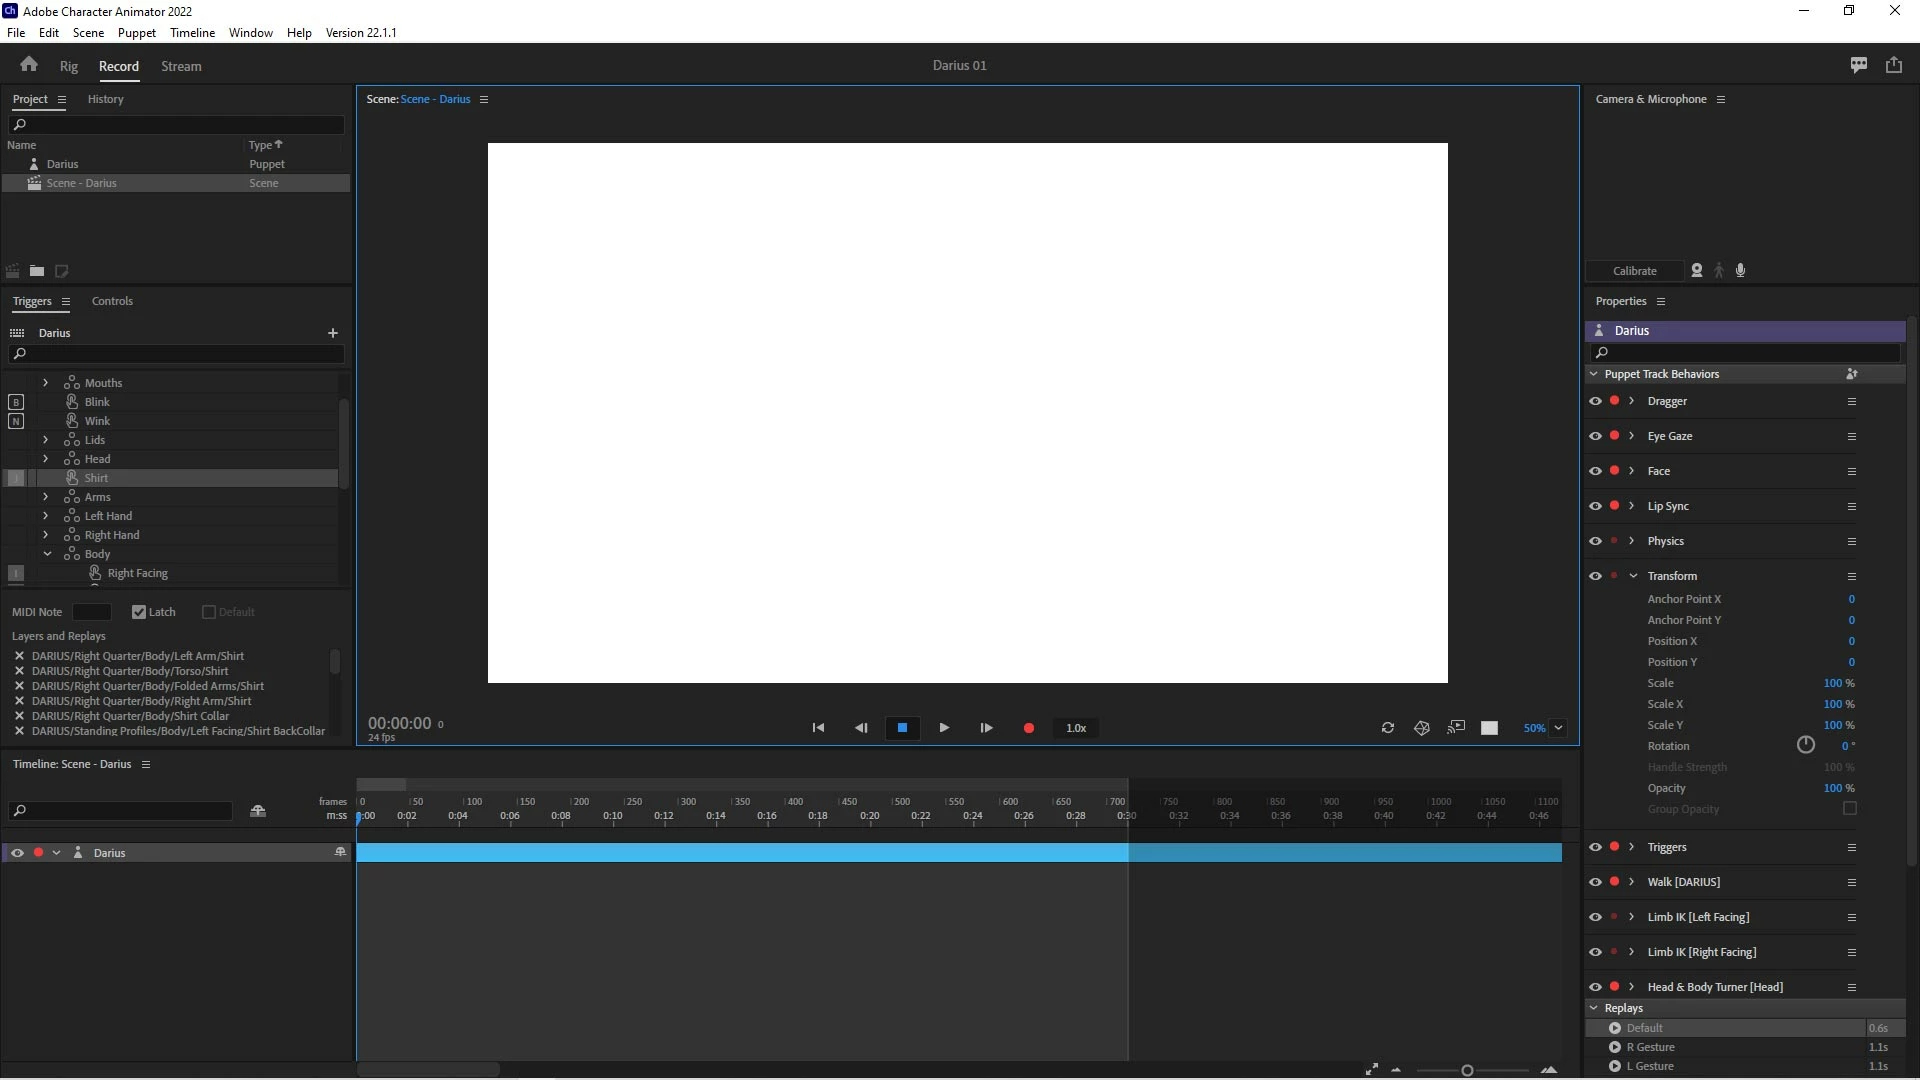Toggle the microphone input icon
The image size is (1920, 1080).
(x=1740, y=271)
